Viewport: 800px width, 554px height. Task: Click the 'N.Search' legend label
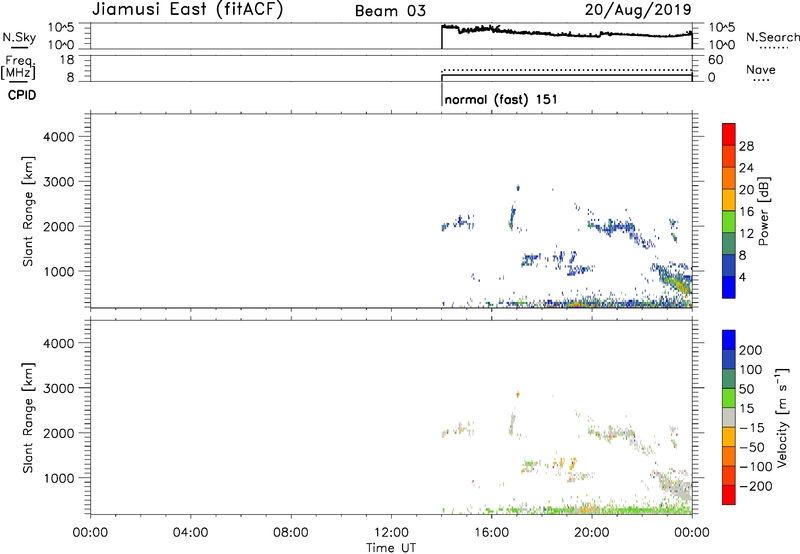coord(772,37)
